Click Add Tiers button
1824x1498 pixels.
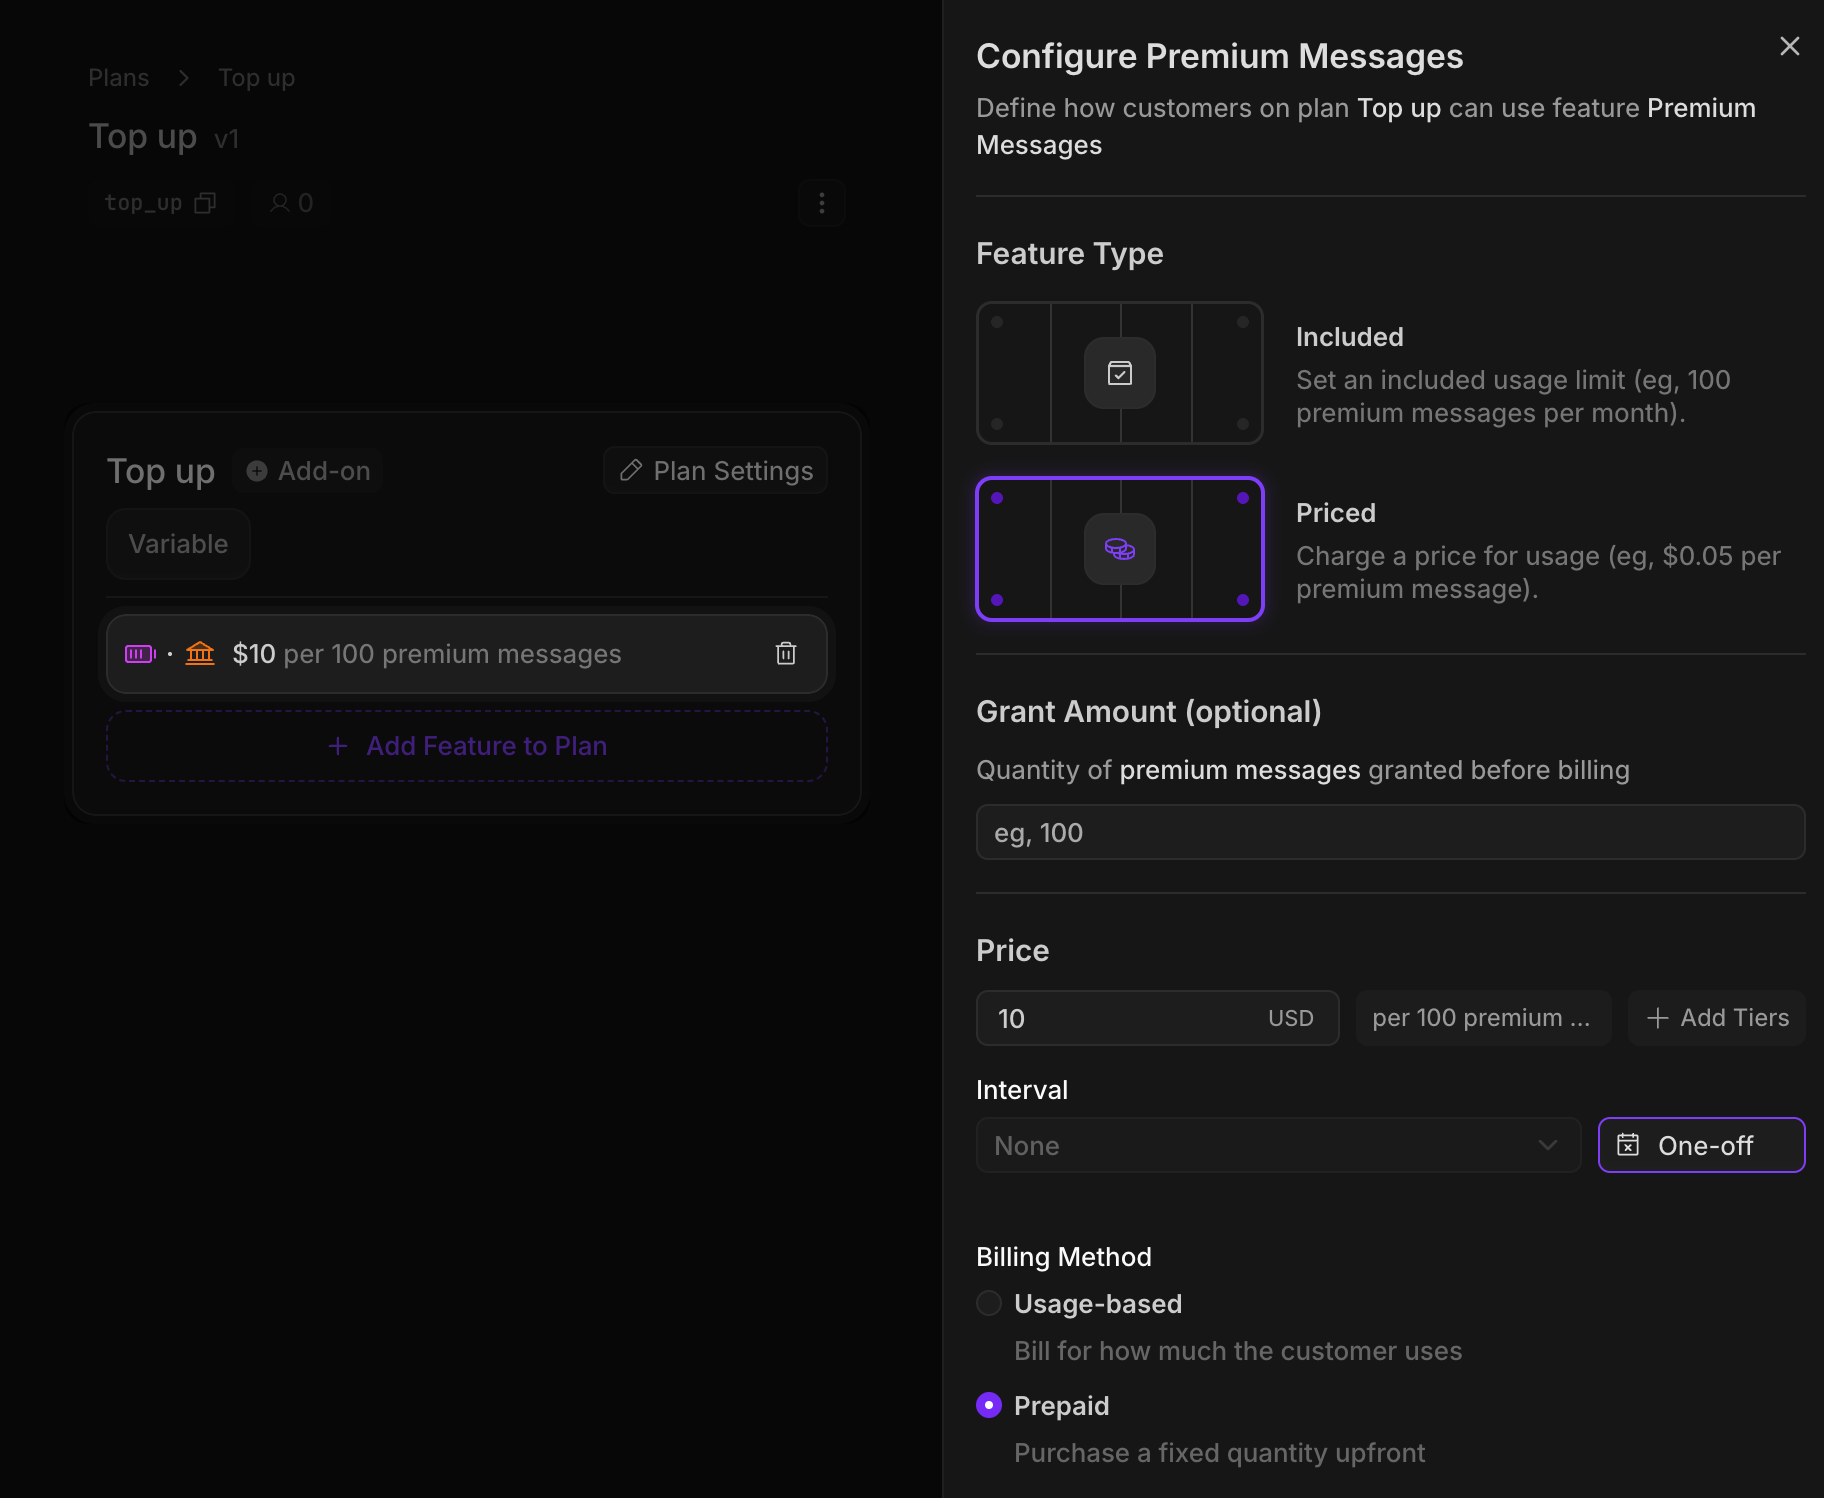click(1717, 1018)
